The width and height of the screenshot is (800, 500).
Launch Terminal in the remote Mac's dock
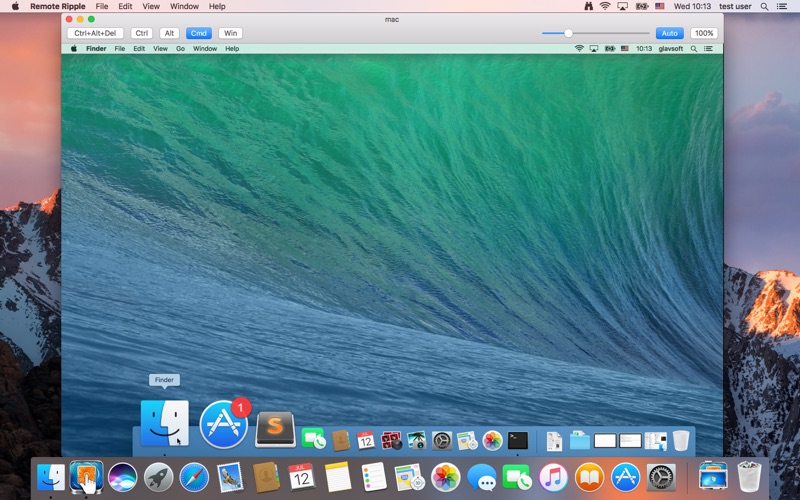(517, 440)
